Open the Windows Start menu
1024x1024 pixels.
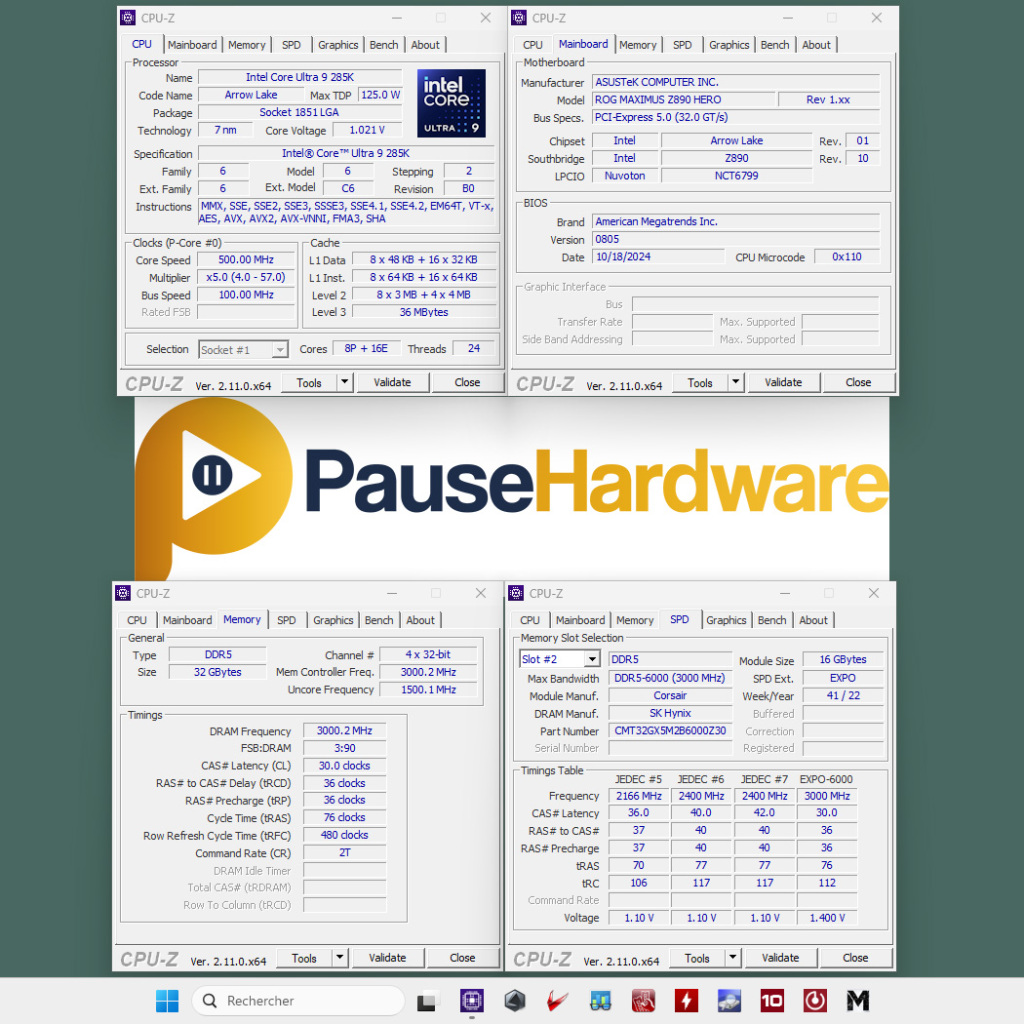coord(167,1000)
